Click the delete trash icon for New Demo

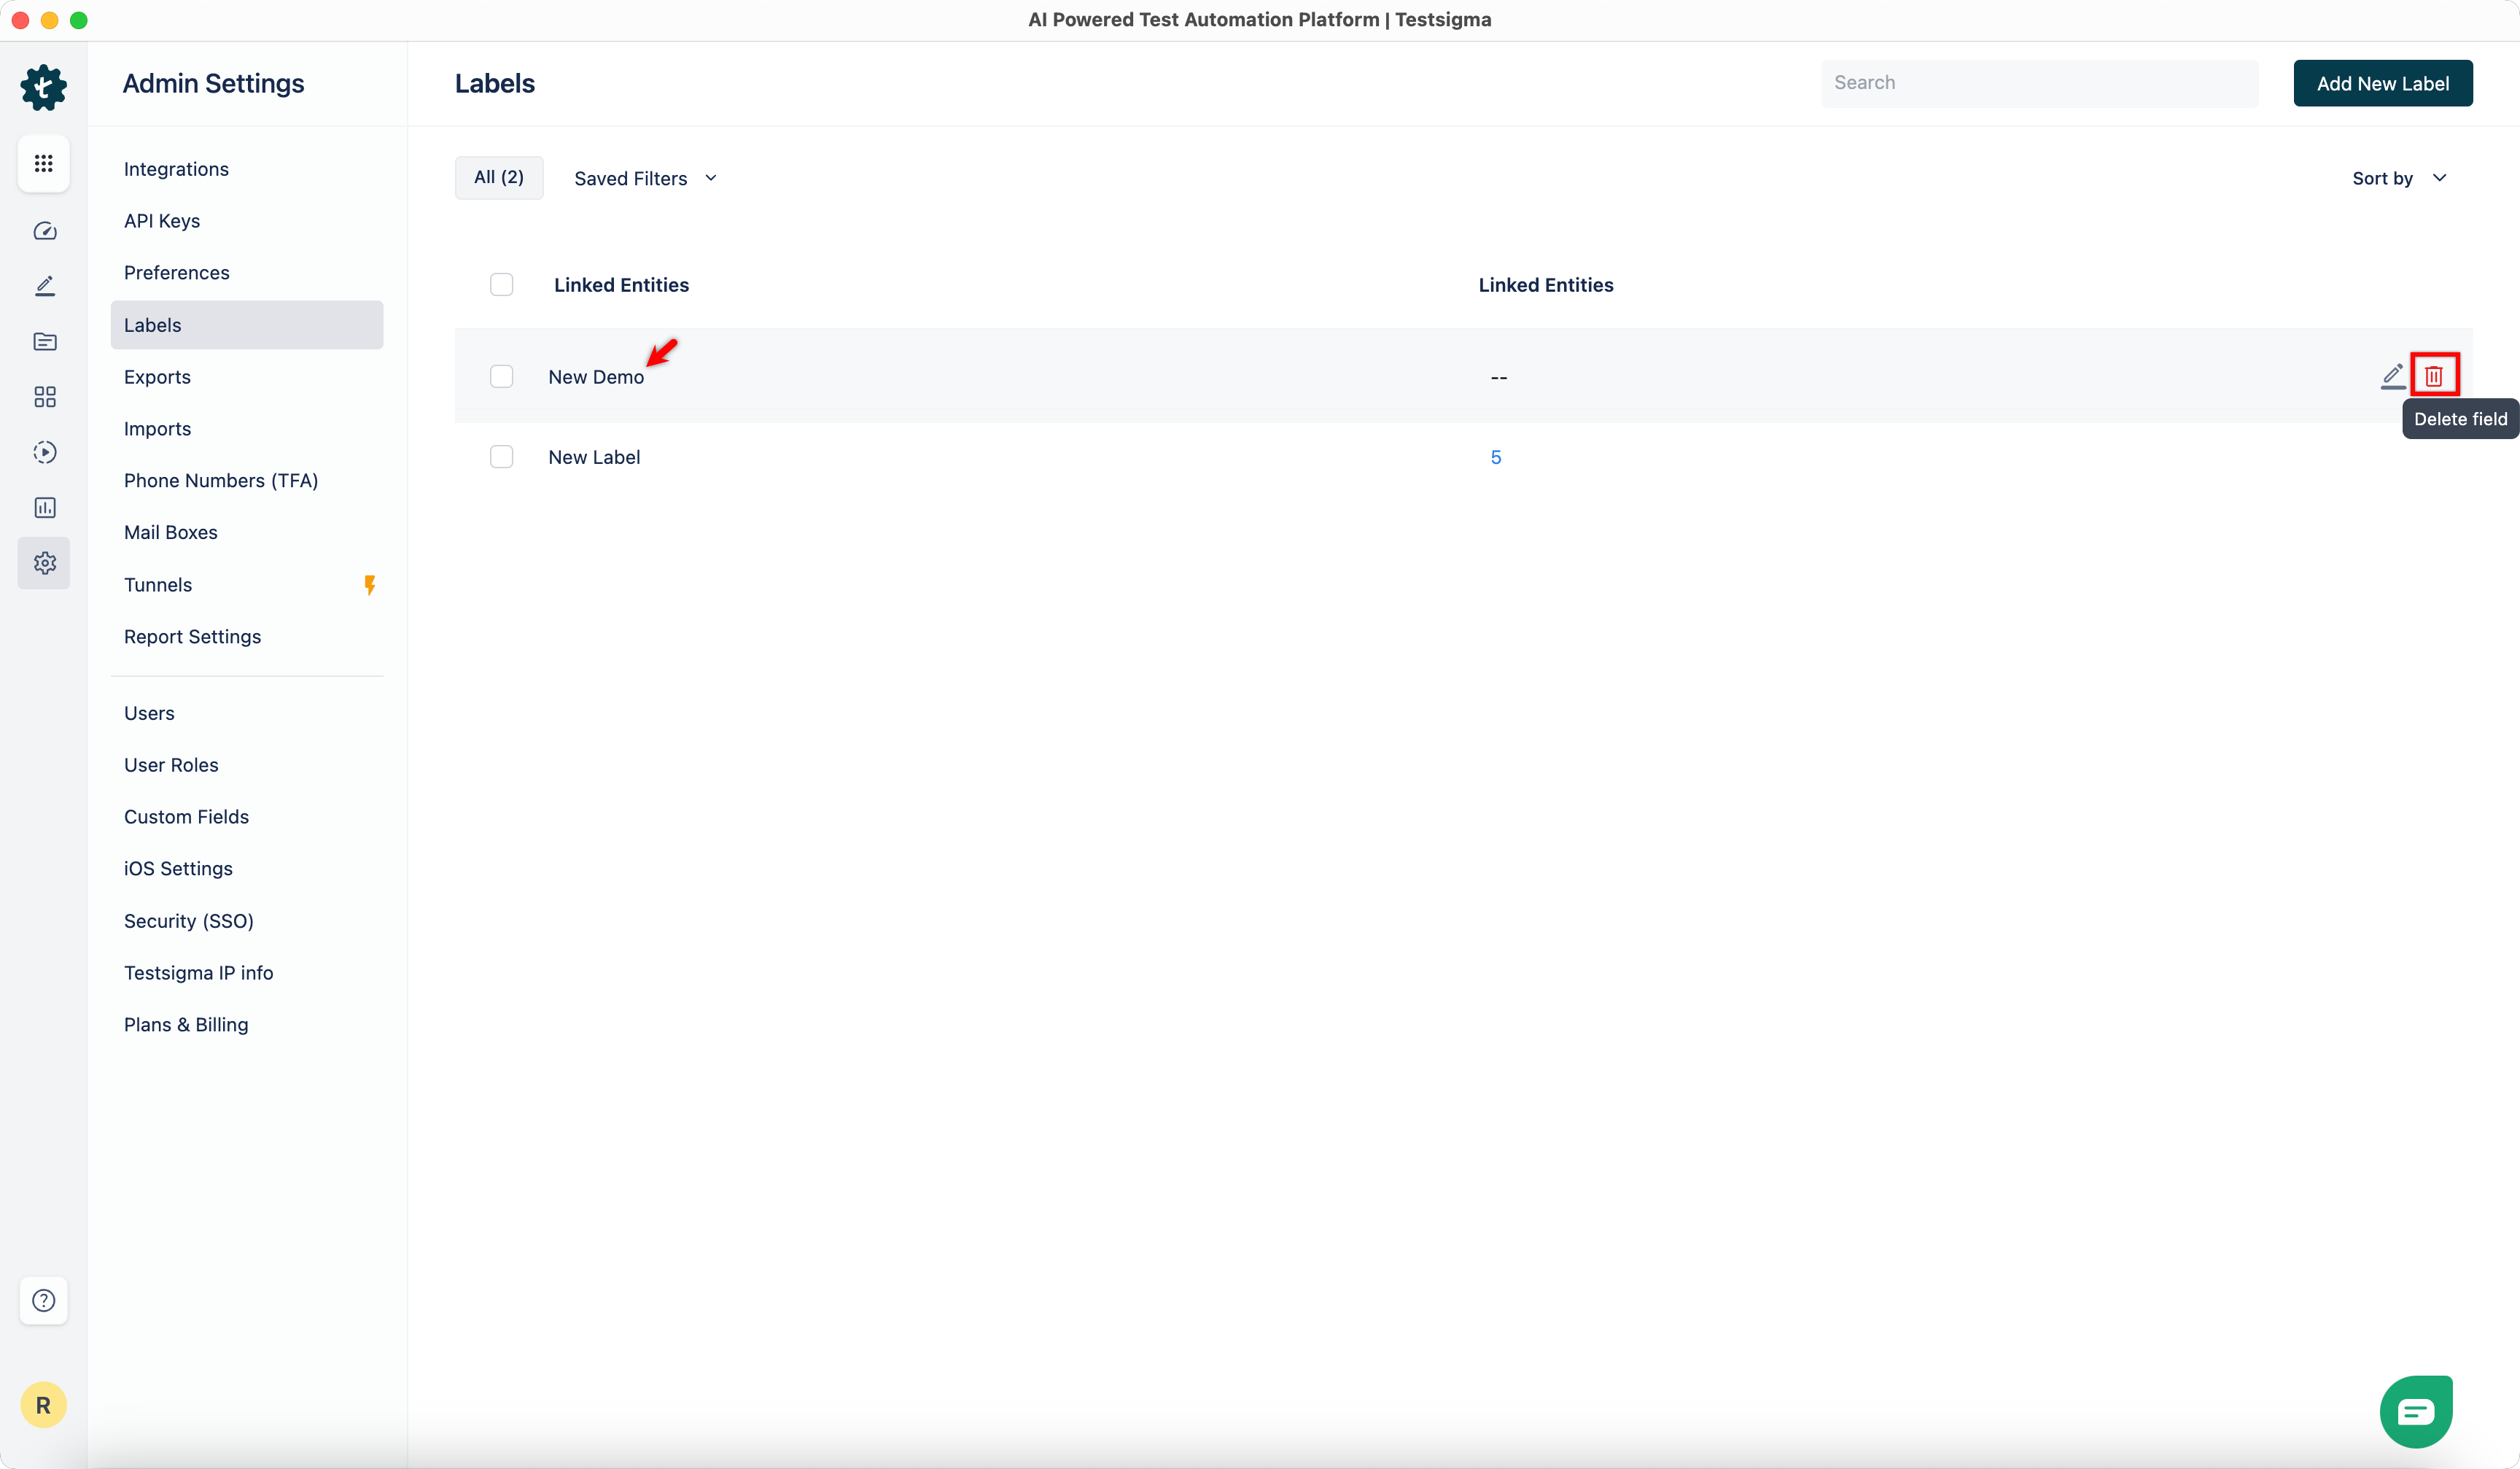(2433, 376)
